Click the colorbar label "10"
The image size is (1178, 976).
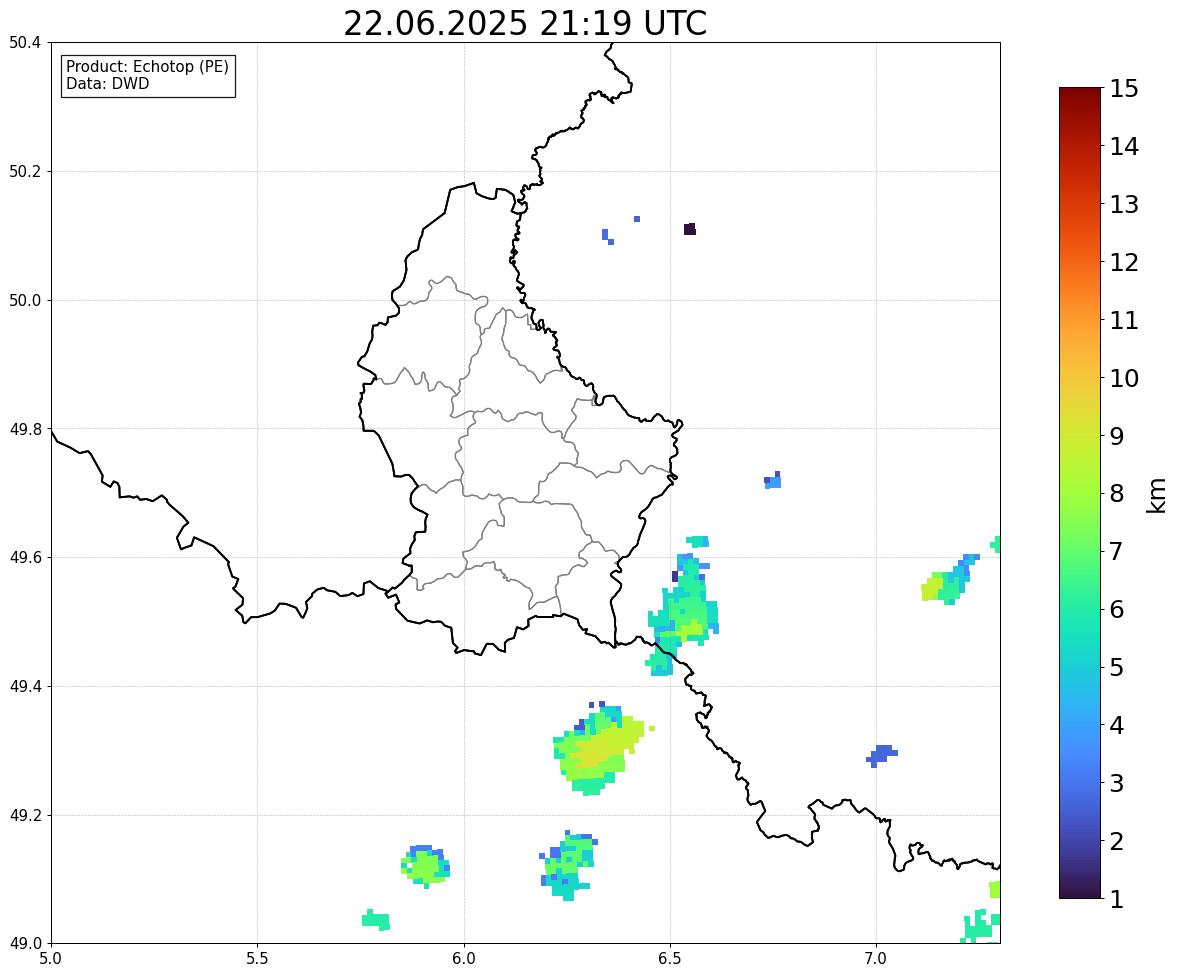pos(1124,378)
